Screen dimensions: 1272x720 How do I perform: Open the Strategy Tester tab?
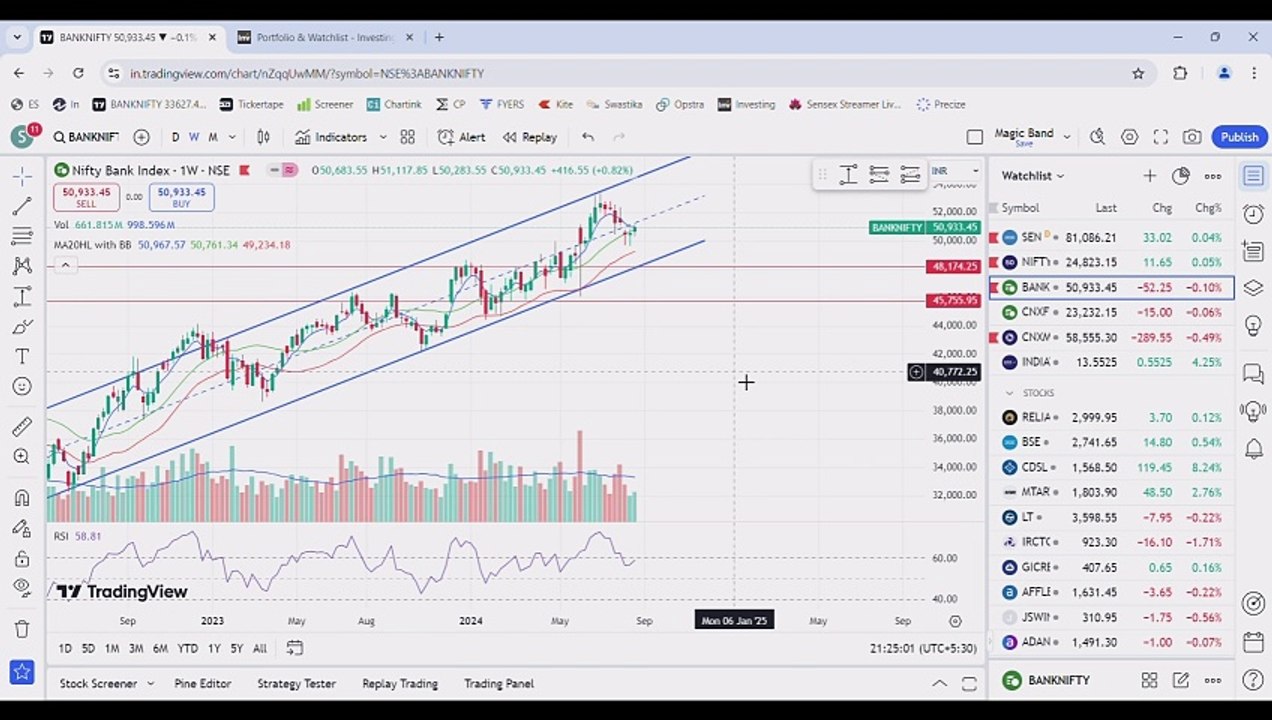(296, 684)
